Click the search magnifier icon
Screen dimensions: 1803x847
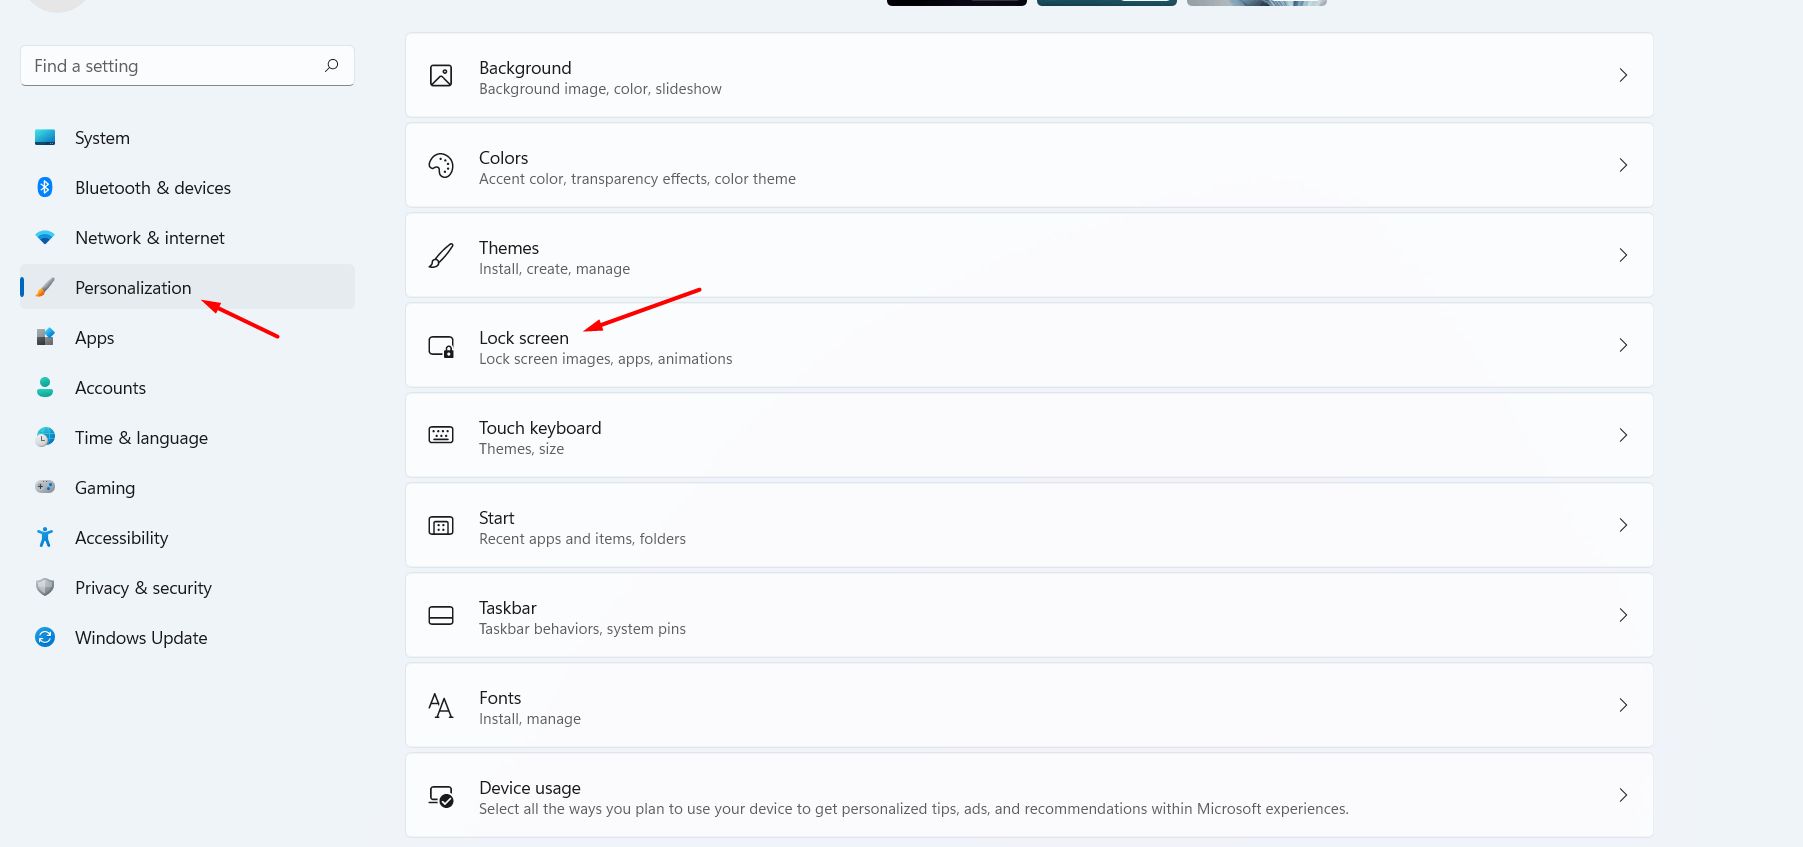point(331,66)
